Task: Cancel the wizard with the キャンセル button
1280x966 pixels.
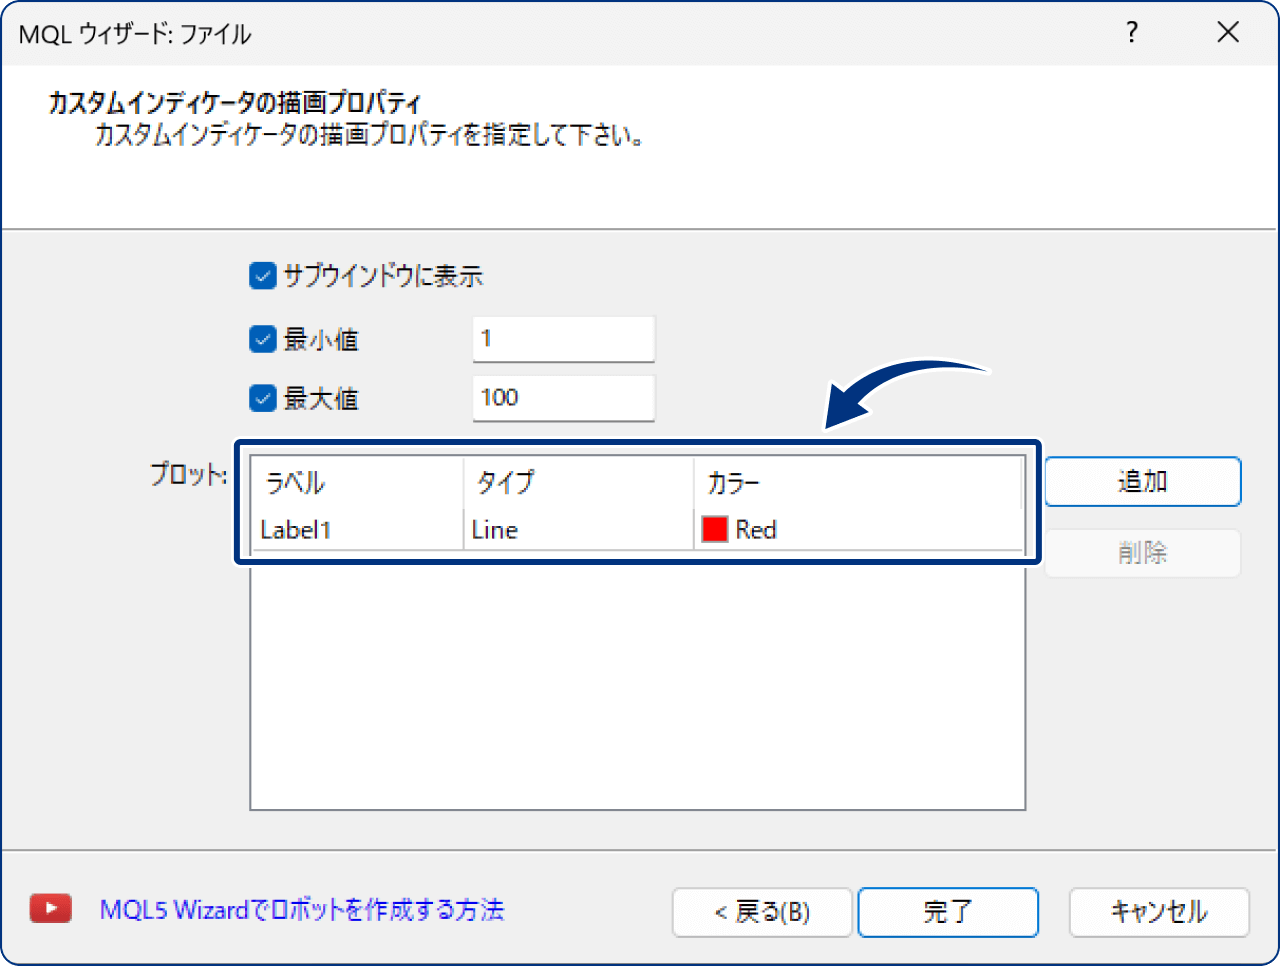Action: 1159,912
